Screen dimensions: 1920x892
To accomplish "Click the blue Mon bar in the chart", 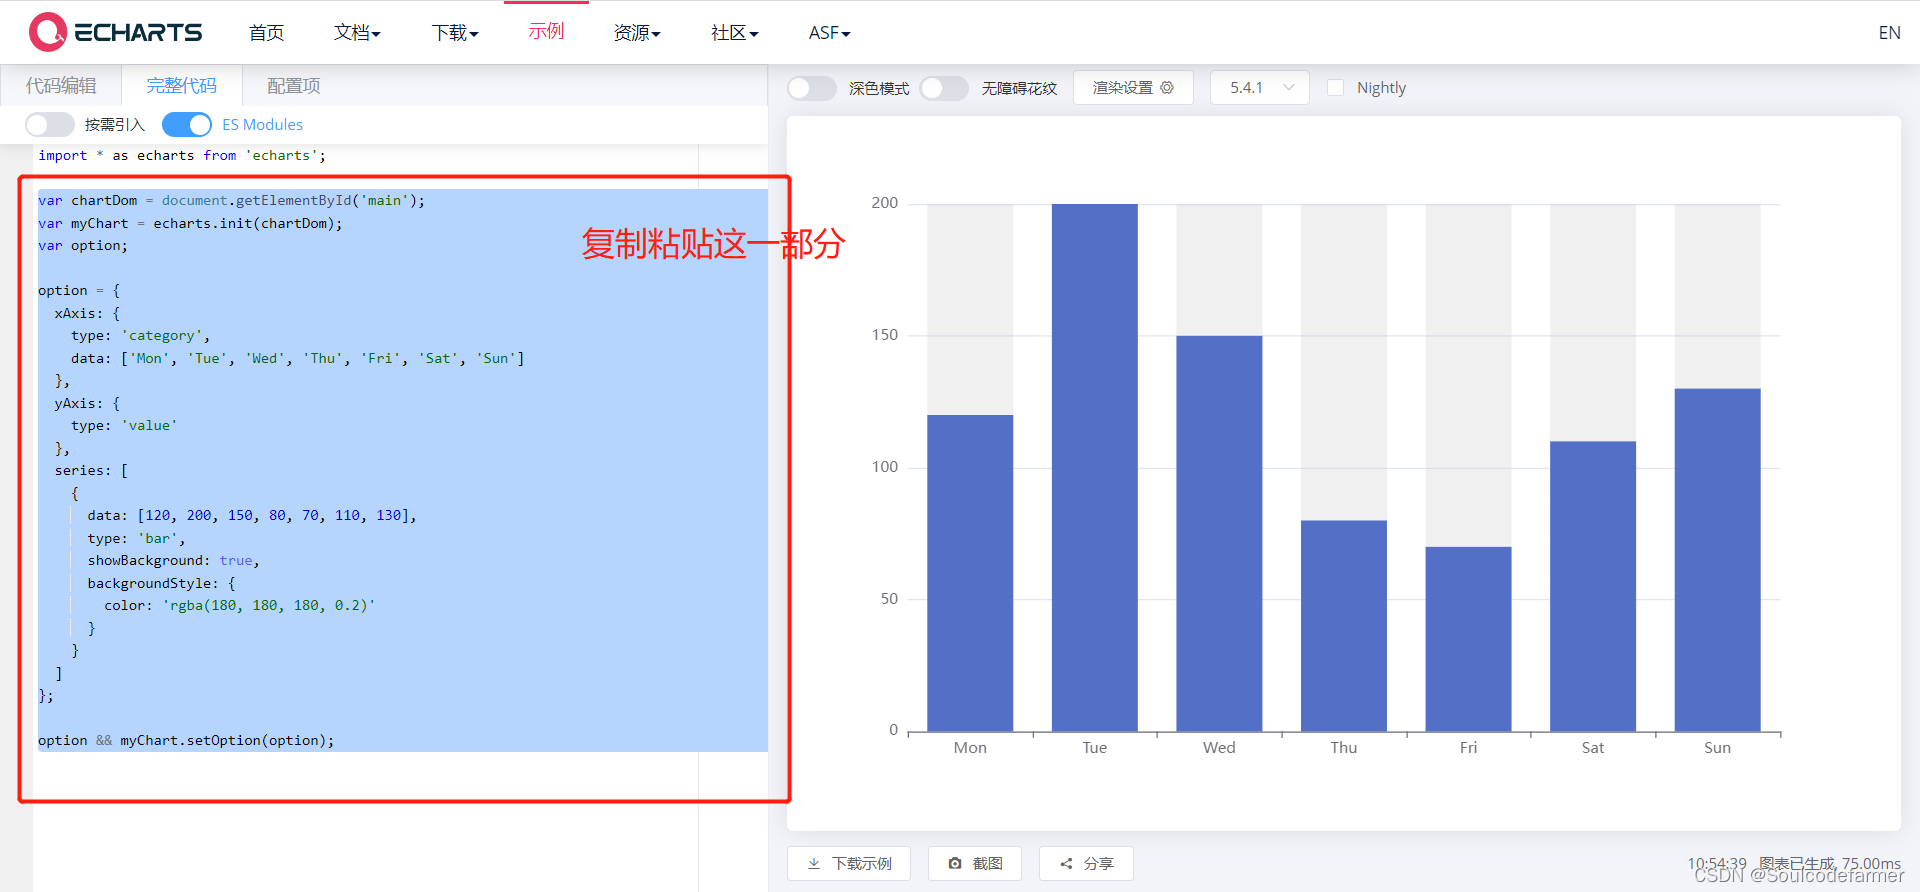I will click(970, 573).
